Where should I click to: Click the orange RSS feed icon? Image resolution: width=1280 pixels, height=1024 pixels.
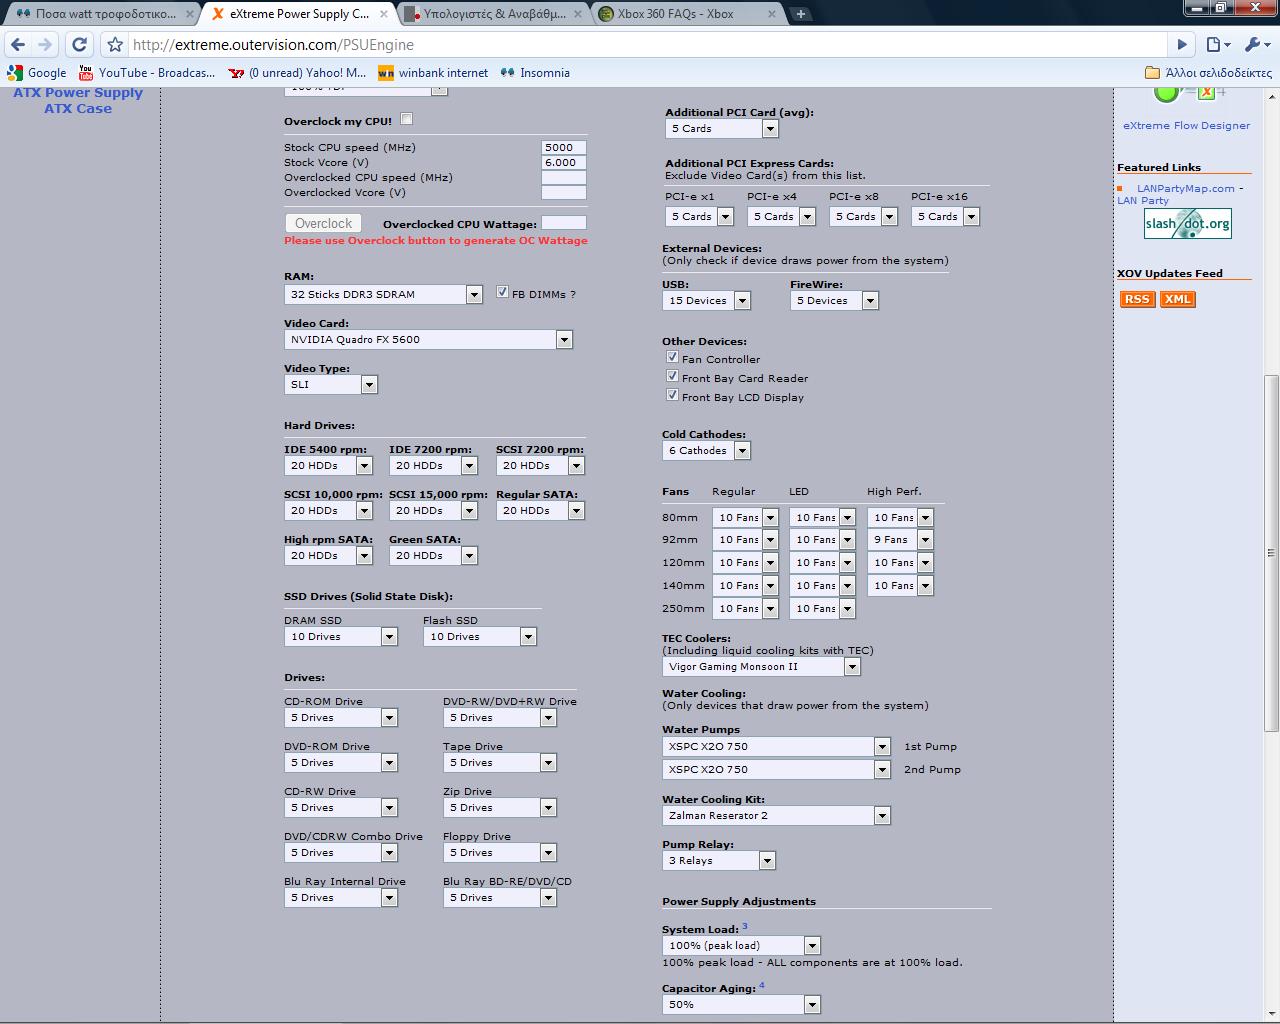point(1137,299)
